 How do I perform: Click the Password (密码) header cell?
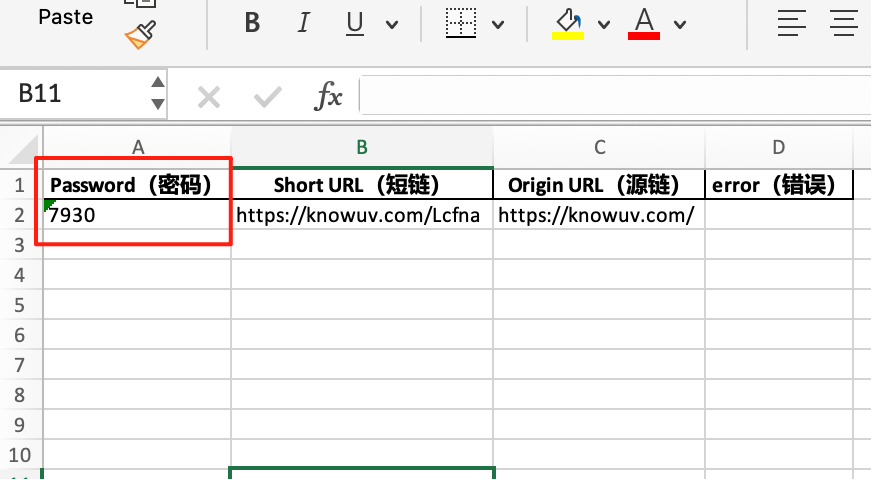tap(137, 185)
